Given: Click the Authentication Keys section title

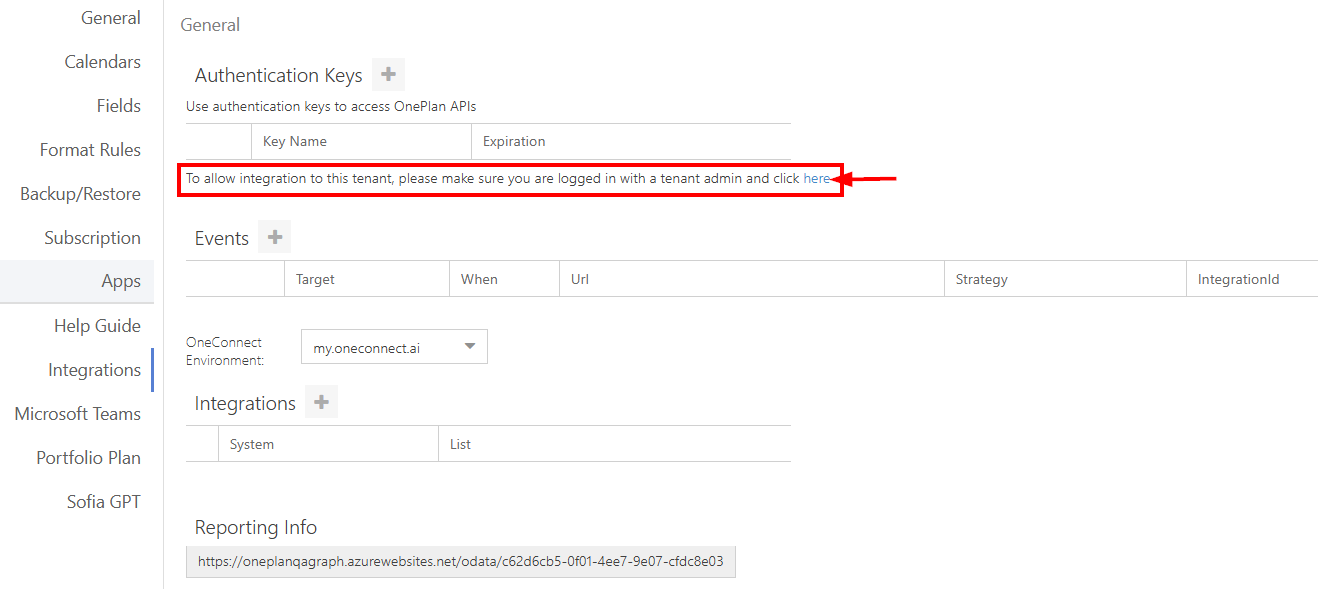Looking at the screenshot, I should point(279,75).
